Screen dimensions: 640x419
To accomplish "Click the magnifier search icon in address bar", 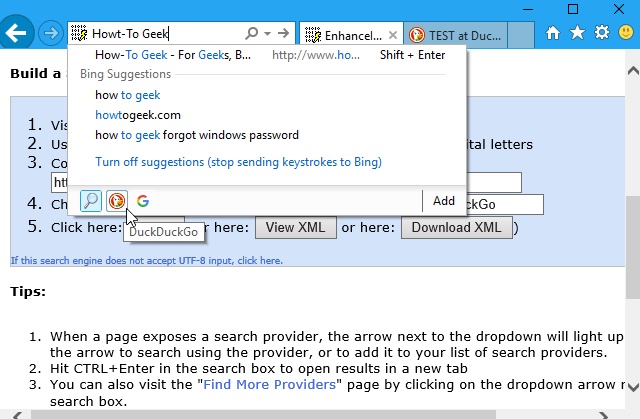I will [x=252, y=33].
